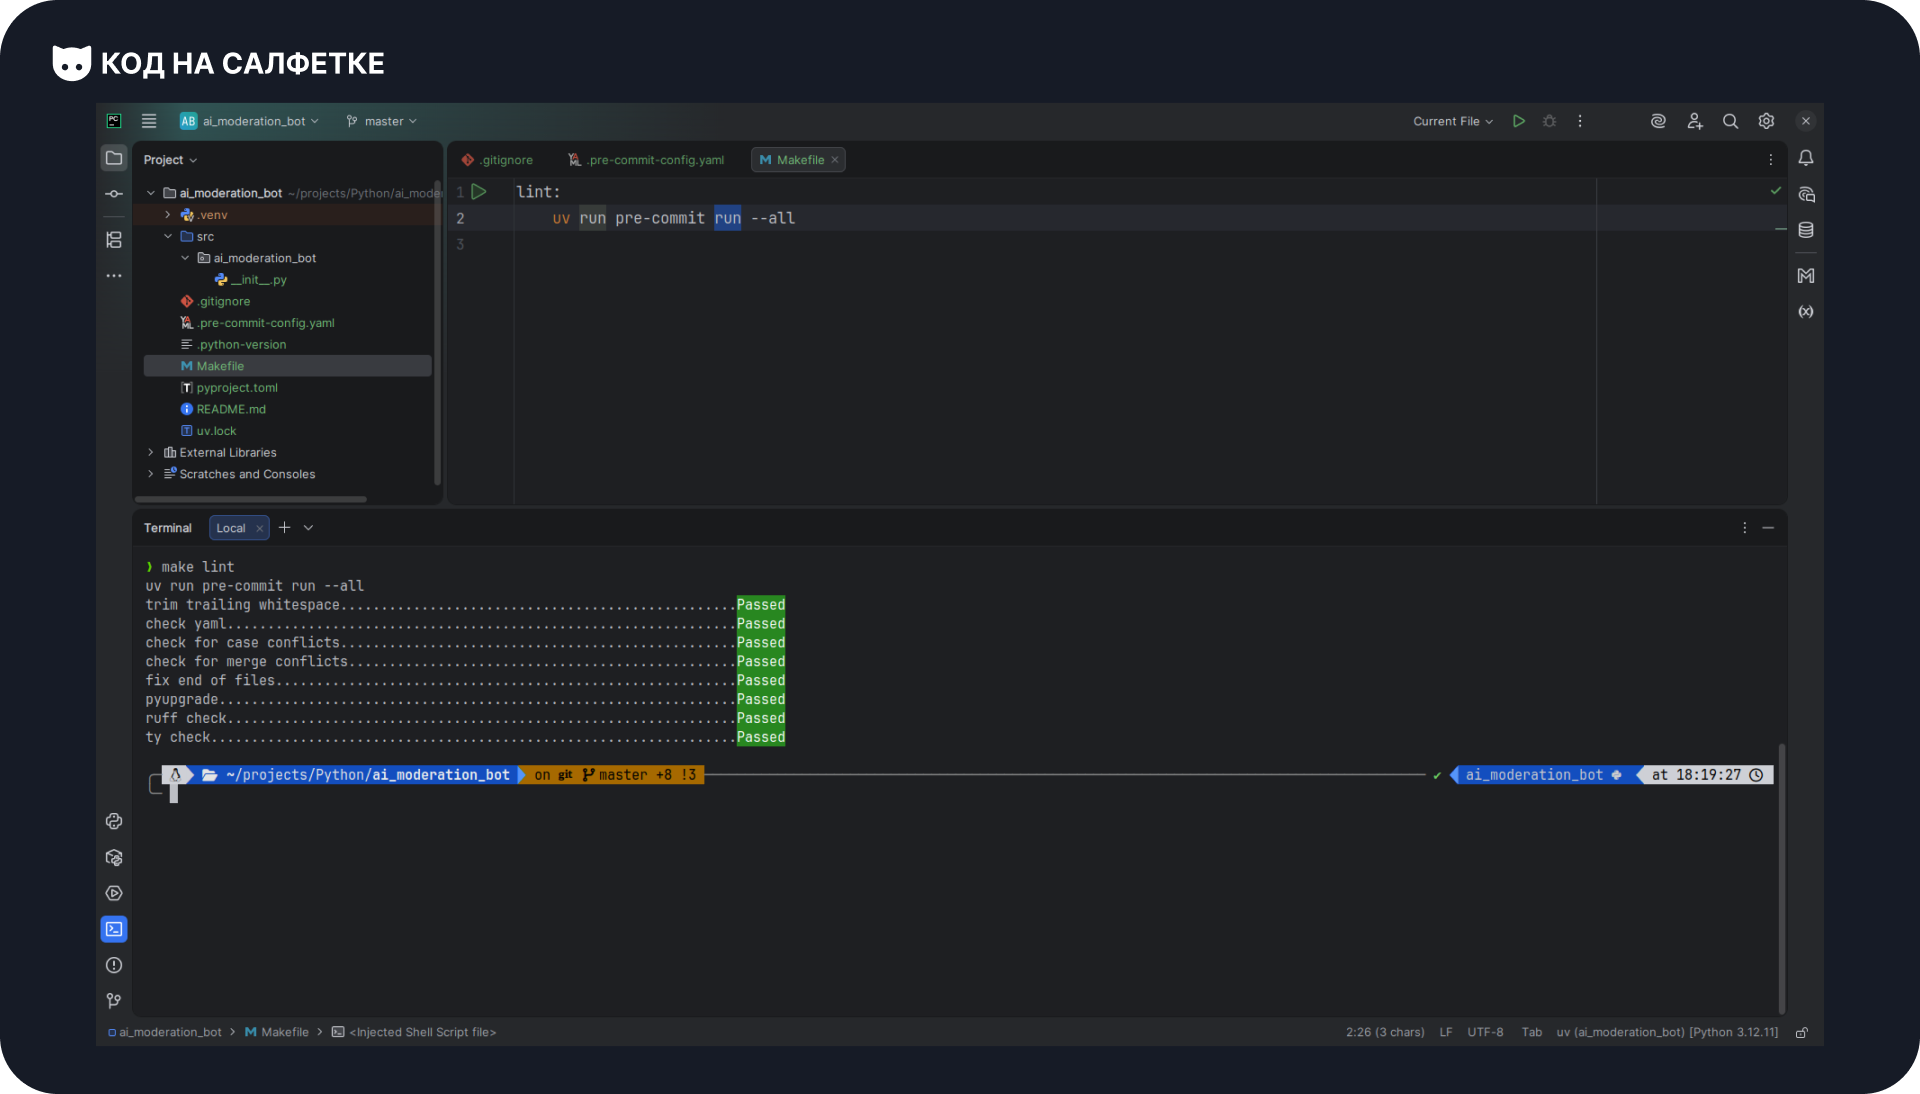
Task: Open the Commit tool window icon
Action: [x=114, y=194]
